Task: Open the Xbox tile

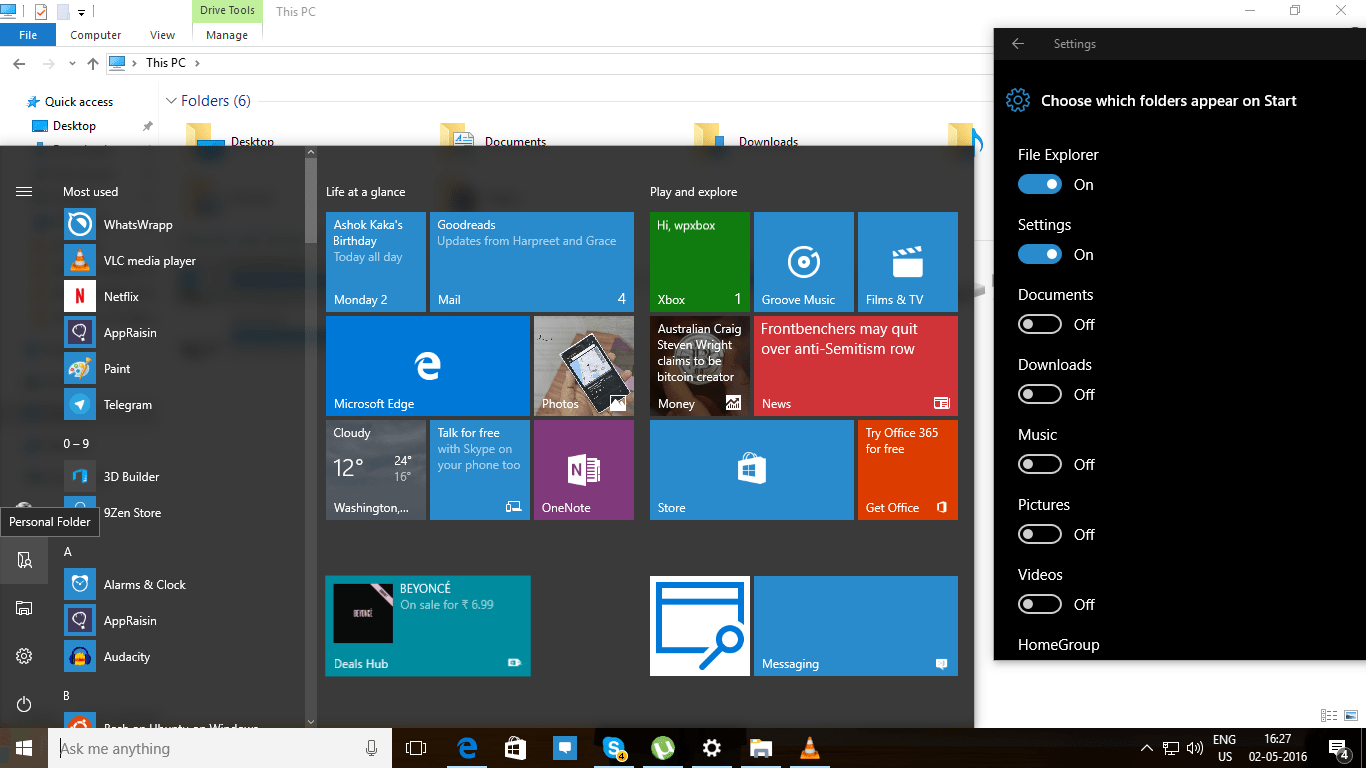Action: coord(700,262)
